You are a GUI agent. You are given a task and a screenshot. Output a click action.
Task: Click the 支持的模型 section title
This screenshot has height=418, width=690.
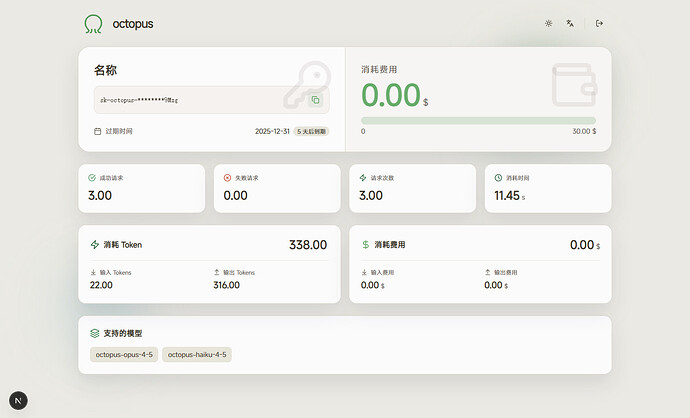click(x=123, y=334)
